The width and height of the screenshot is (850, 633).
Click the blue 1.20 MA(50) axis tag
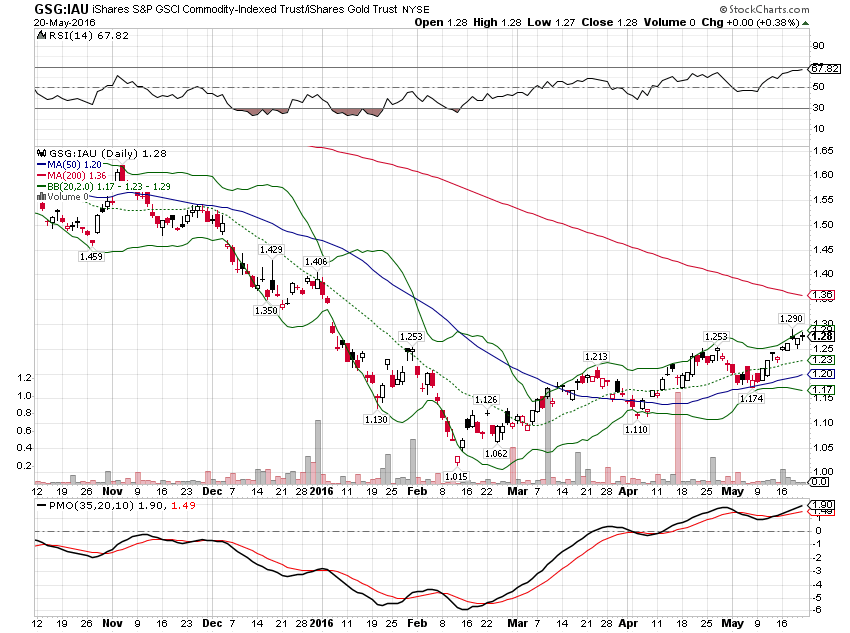(822, 373)
